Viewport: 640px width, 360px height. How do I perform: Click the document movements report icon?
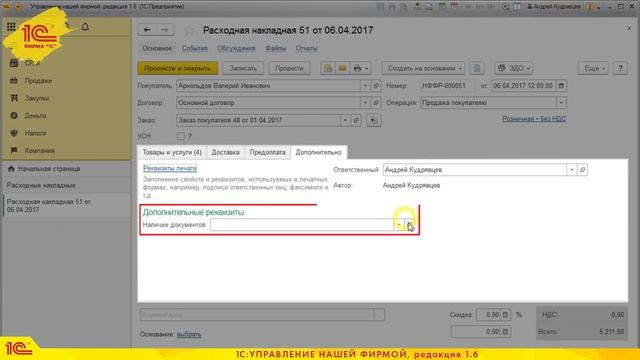328,68
